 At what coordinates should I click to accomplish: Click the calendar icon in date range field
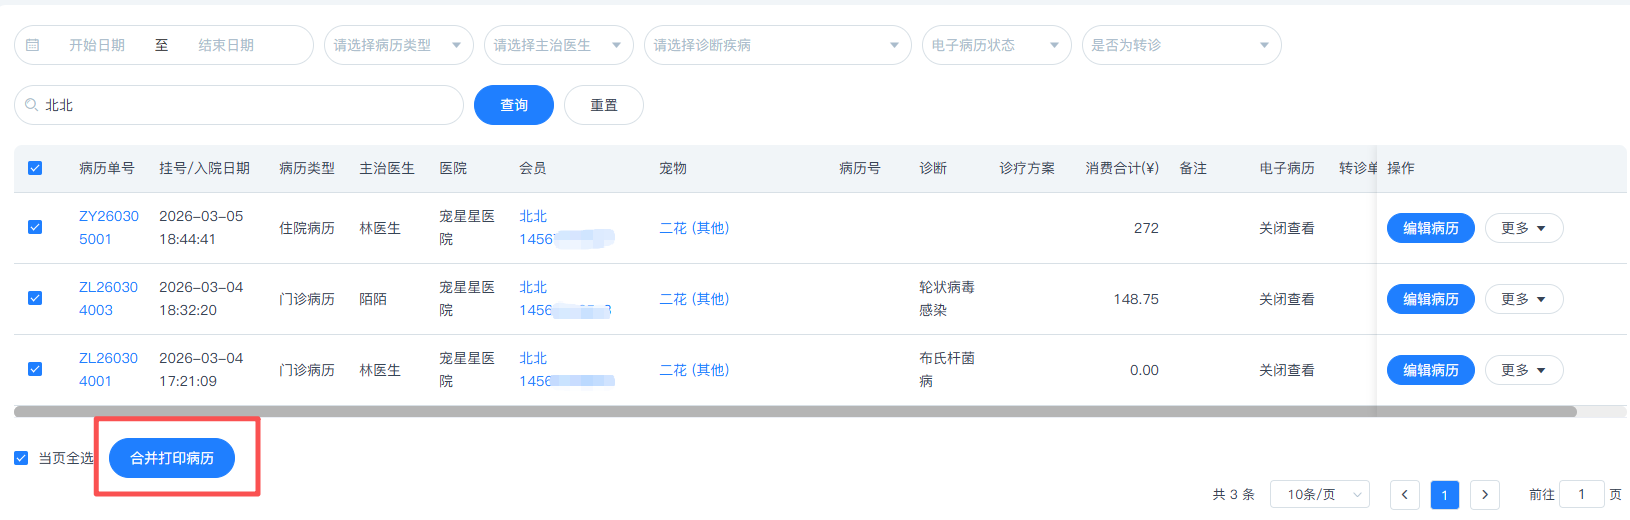pos(32,45)
